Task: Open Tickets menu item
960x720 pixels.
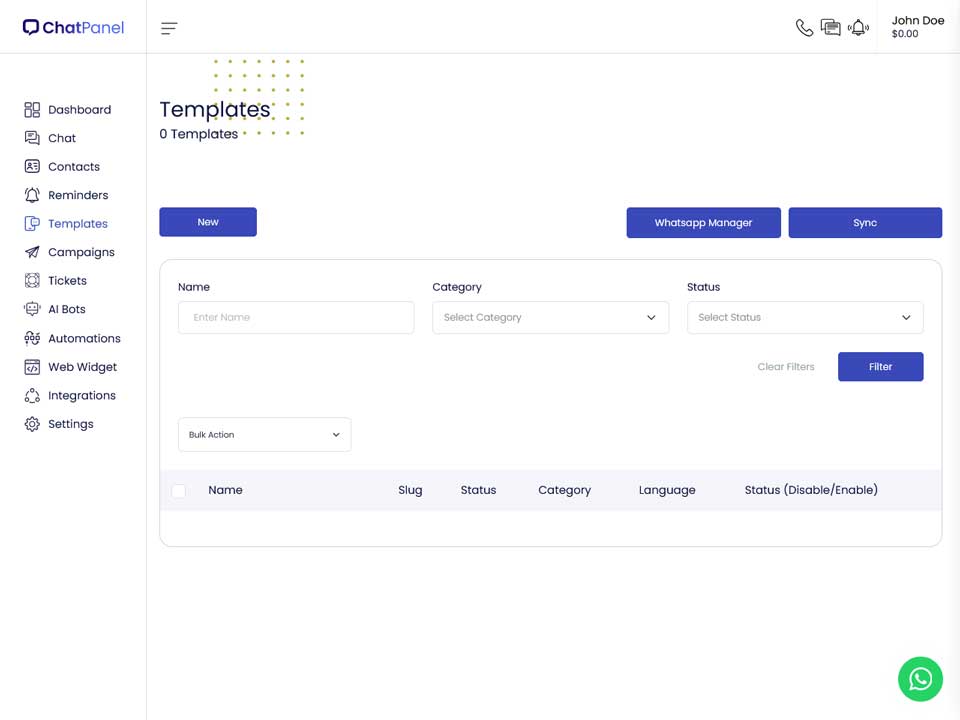Action: [x=67, y=280]
